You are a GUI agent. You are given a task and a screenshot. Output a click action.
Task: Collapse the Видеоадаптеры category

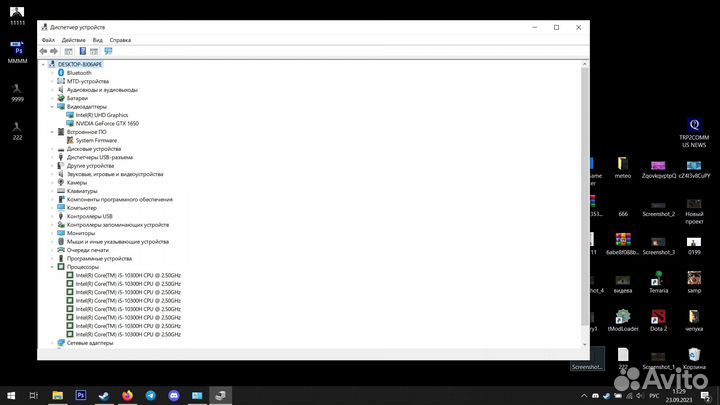coord(52,107)
